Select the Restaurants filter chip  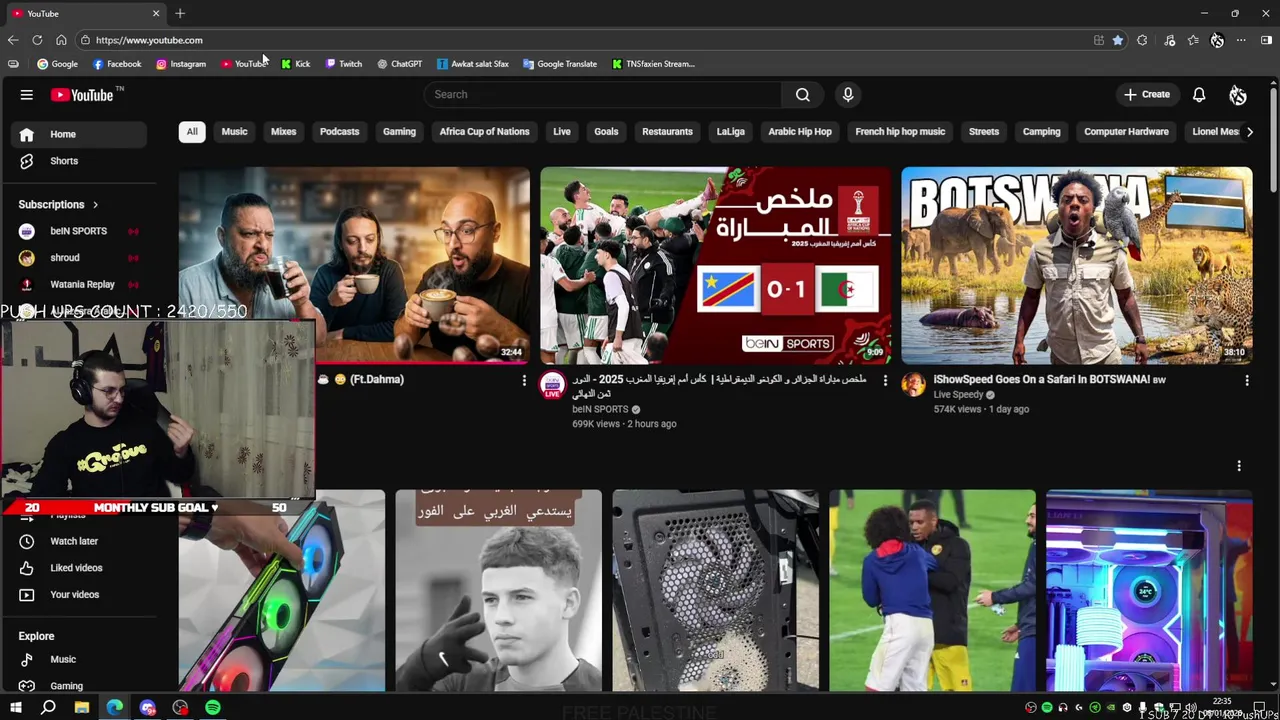click(x=667, y=132)
